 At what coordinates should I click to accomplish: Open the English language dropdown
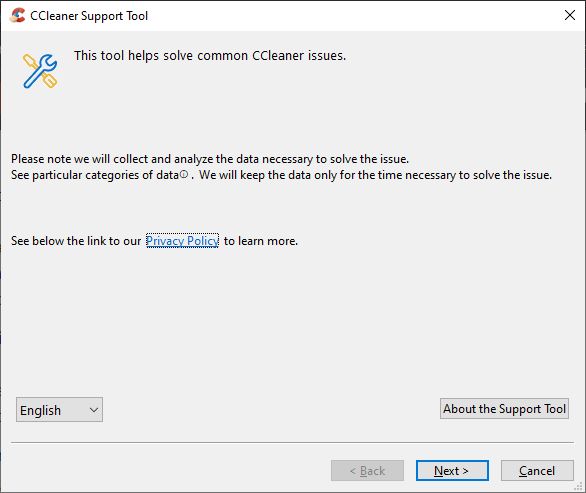pyautogui.click(x=59, y=410)
